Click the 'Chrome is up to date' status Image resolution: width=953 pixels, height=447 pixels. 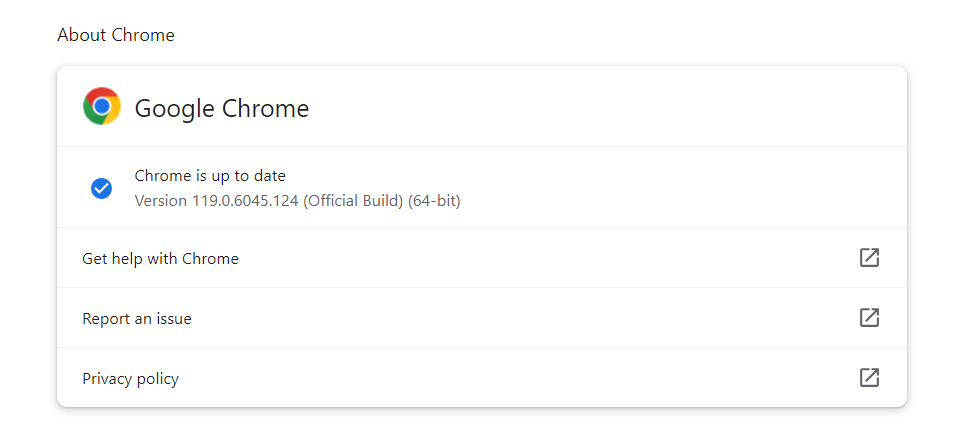click(x=210, y=176)
